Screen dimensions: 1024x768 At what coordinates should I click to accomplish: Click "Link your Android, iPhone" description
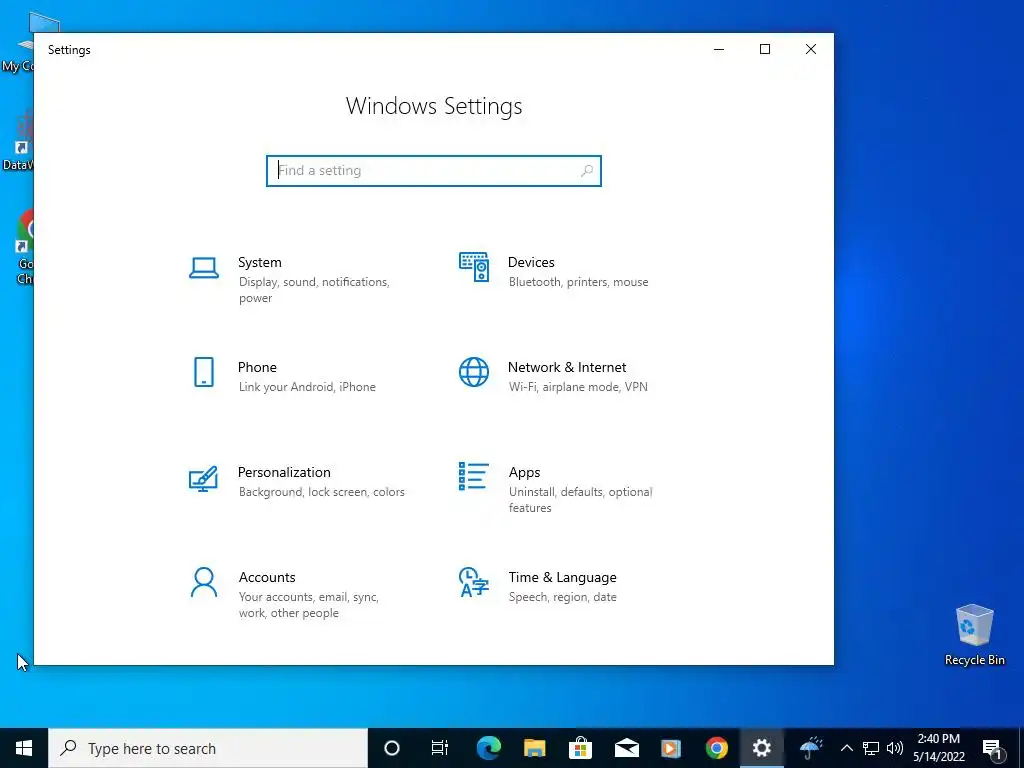tap(307, 387)
